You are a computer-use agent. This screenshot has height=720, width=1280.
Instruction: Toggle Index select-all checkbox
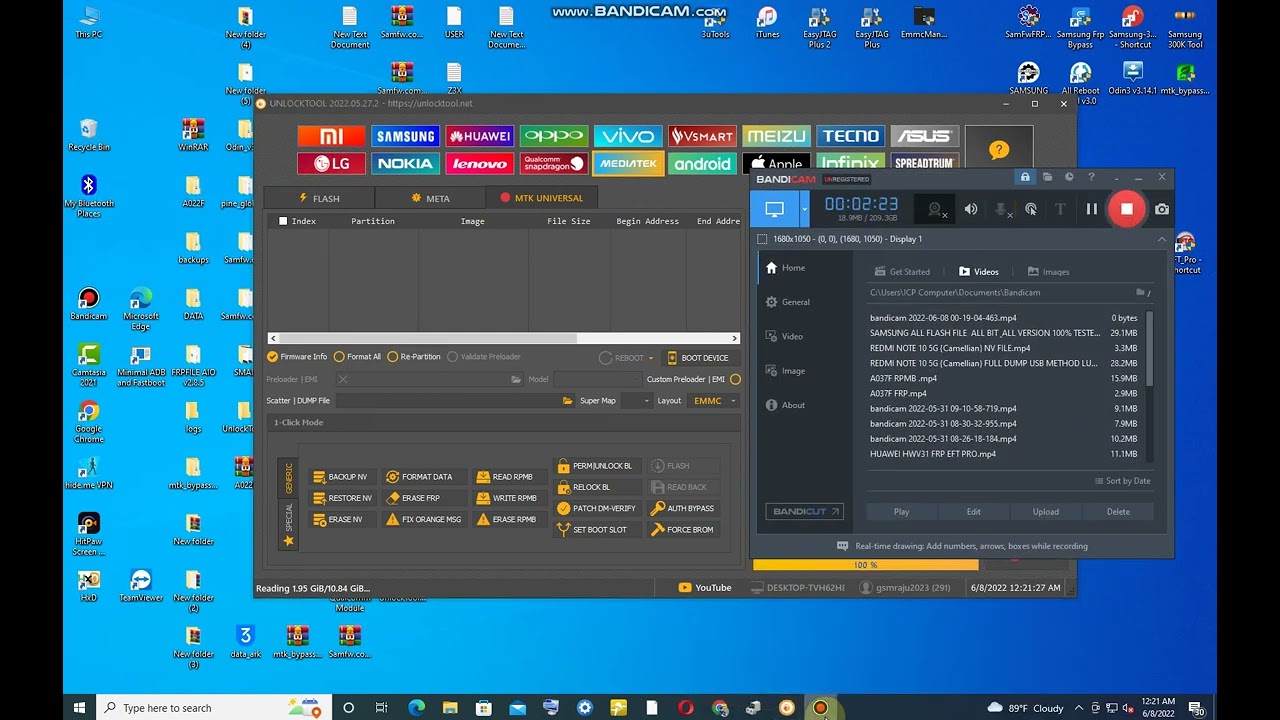coord(283,221)
